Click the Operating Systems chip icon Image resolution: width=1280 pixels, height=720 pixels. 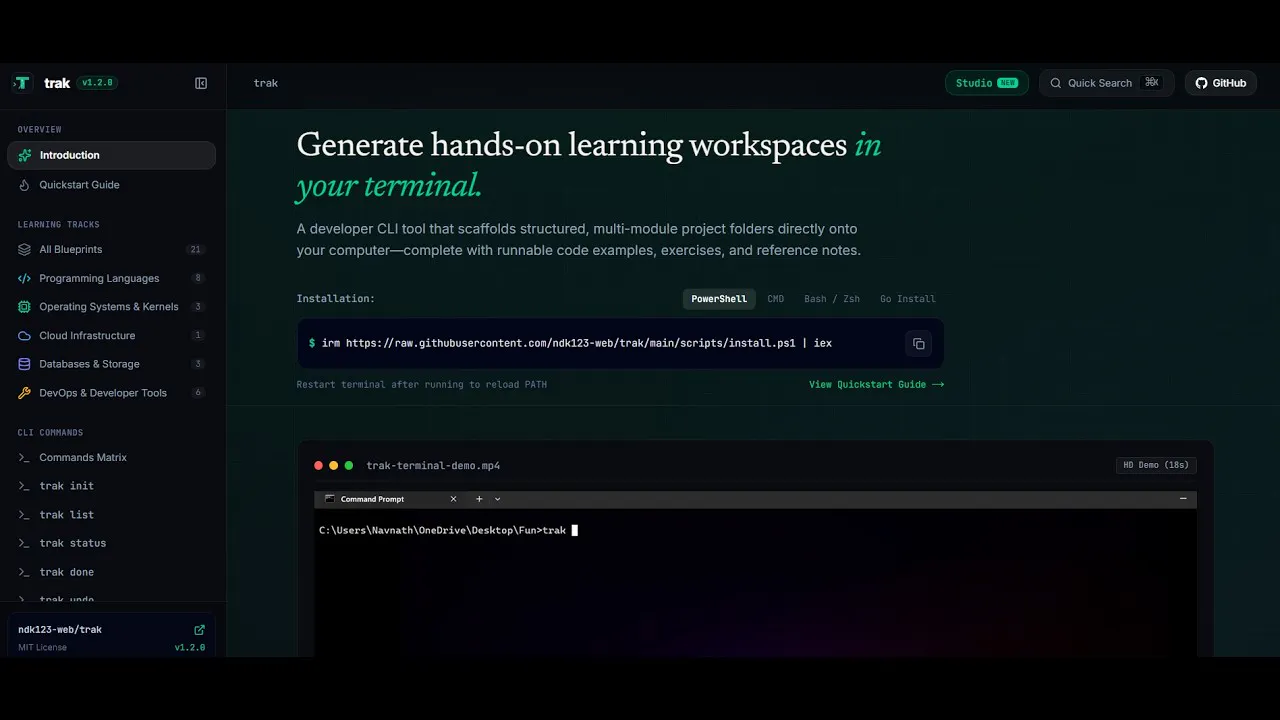(x=25, y=307)
